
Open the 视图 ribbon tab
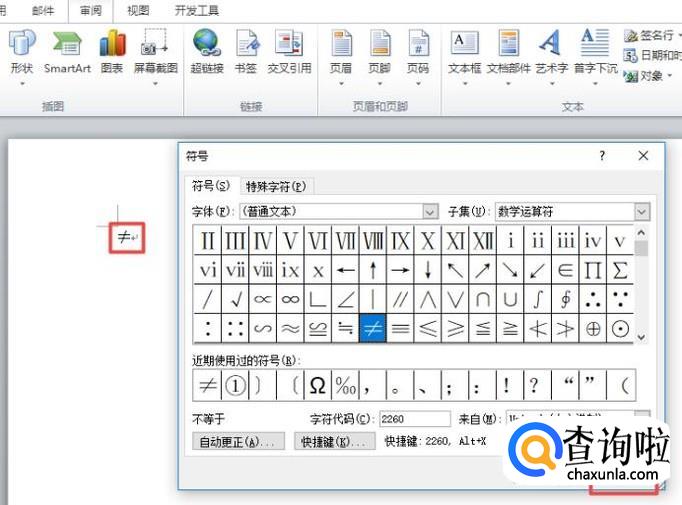(x=138, y=11)
